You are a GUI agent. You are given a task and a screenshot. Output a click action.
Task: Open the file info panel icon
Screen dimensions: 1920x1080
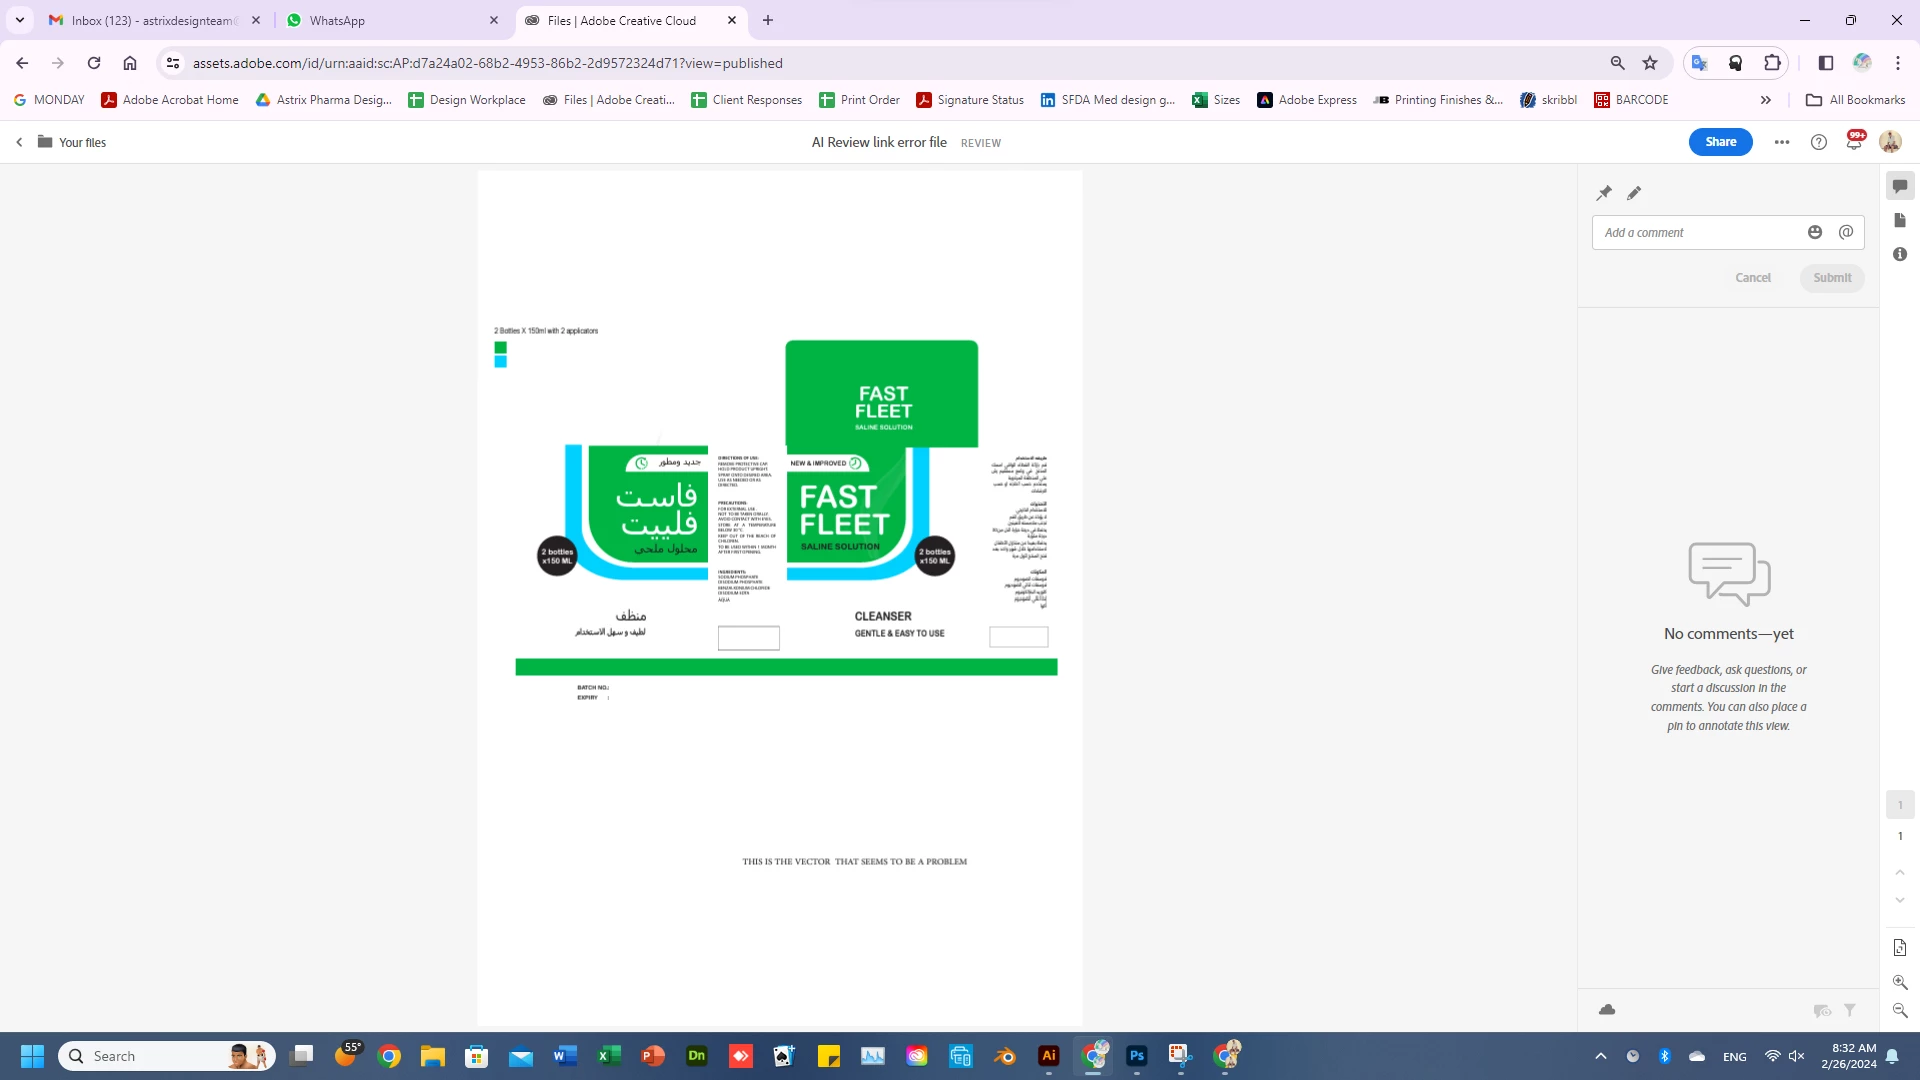1900,254
